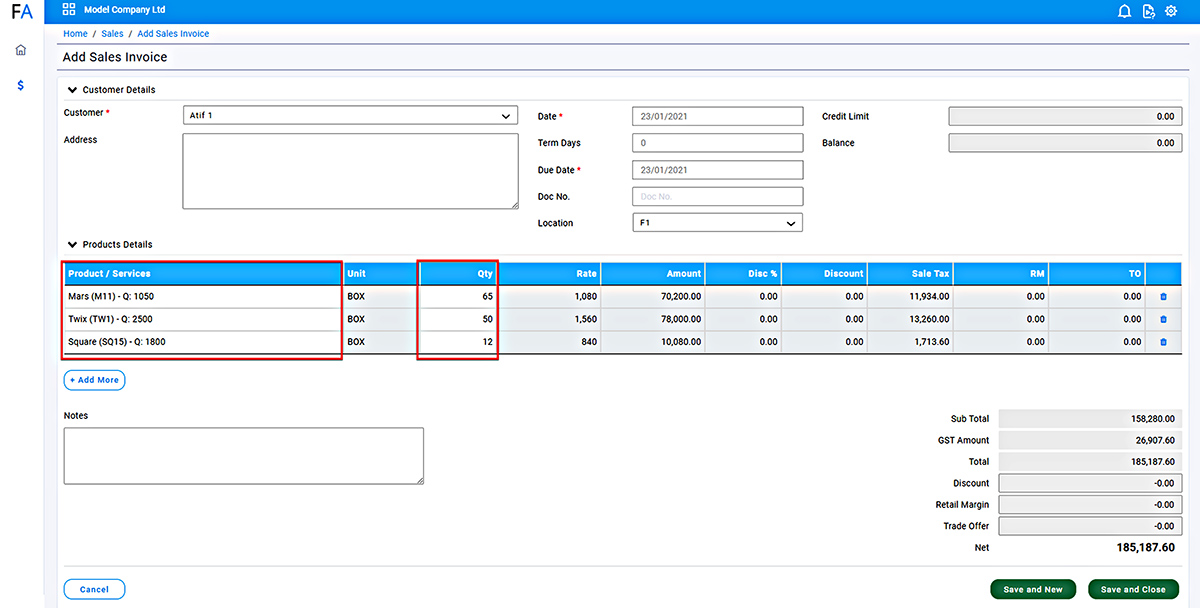Click the Credit Limit field
Image resolution: width=1200 pixels, height=608 pixels.
coord(1064,116)
